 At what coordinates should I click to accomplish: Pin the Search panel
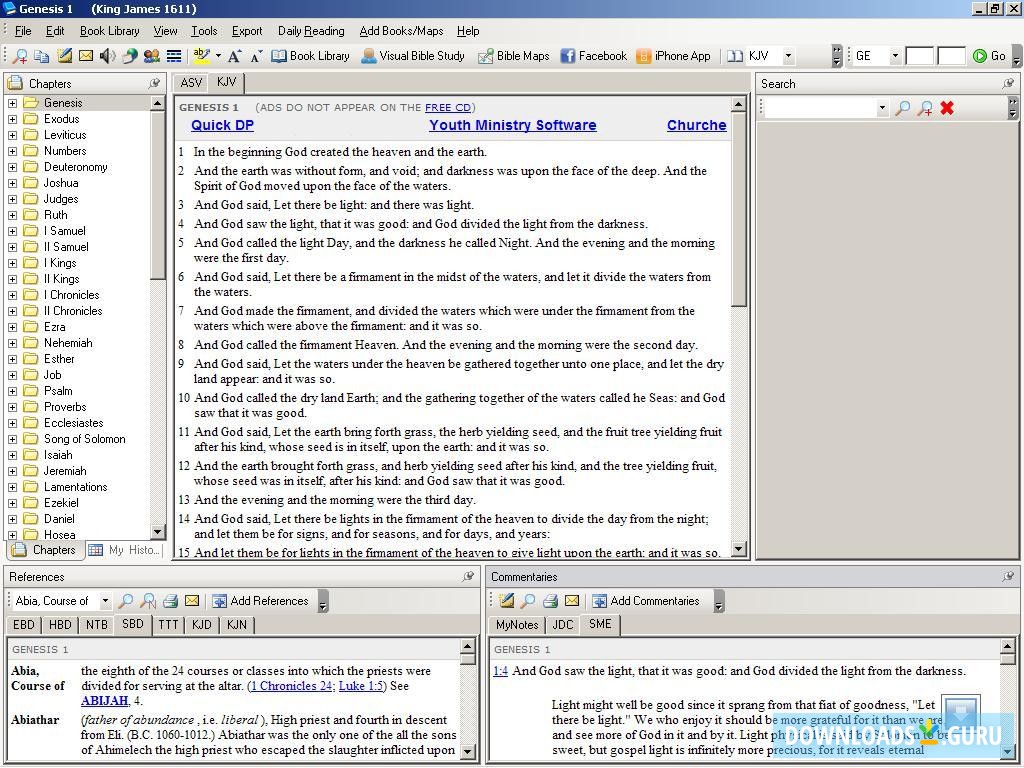point(1008,84)
